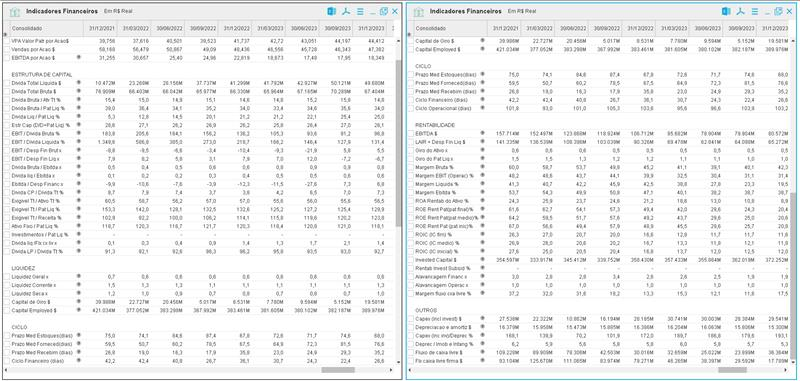This screenshot has width=800, height=381.
Task: Export left Indicadores Financeiros window to PDF
Action: 346,11
